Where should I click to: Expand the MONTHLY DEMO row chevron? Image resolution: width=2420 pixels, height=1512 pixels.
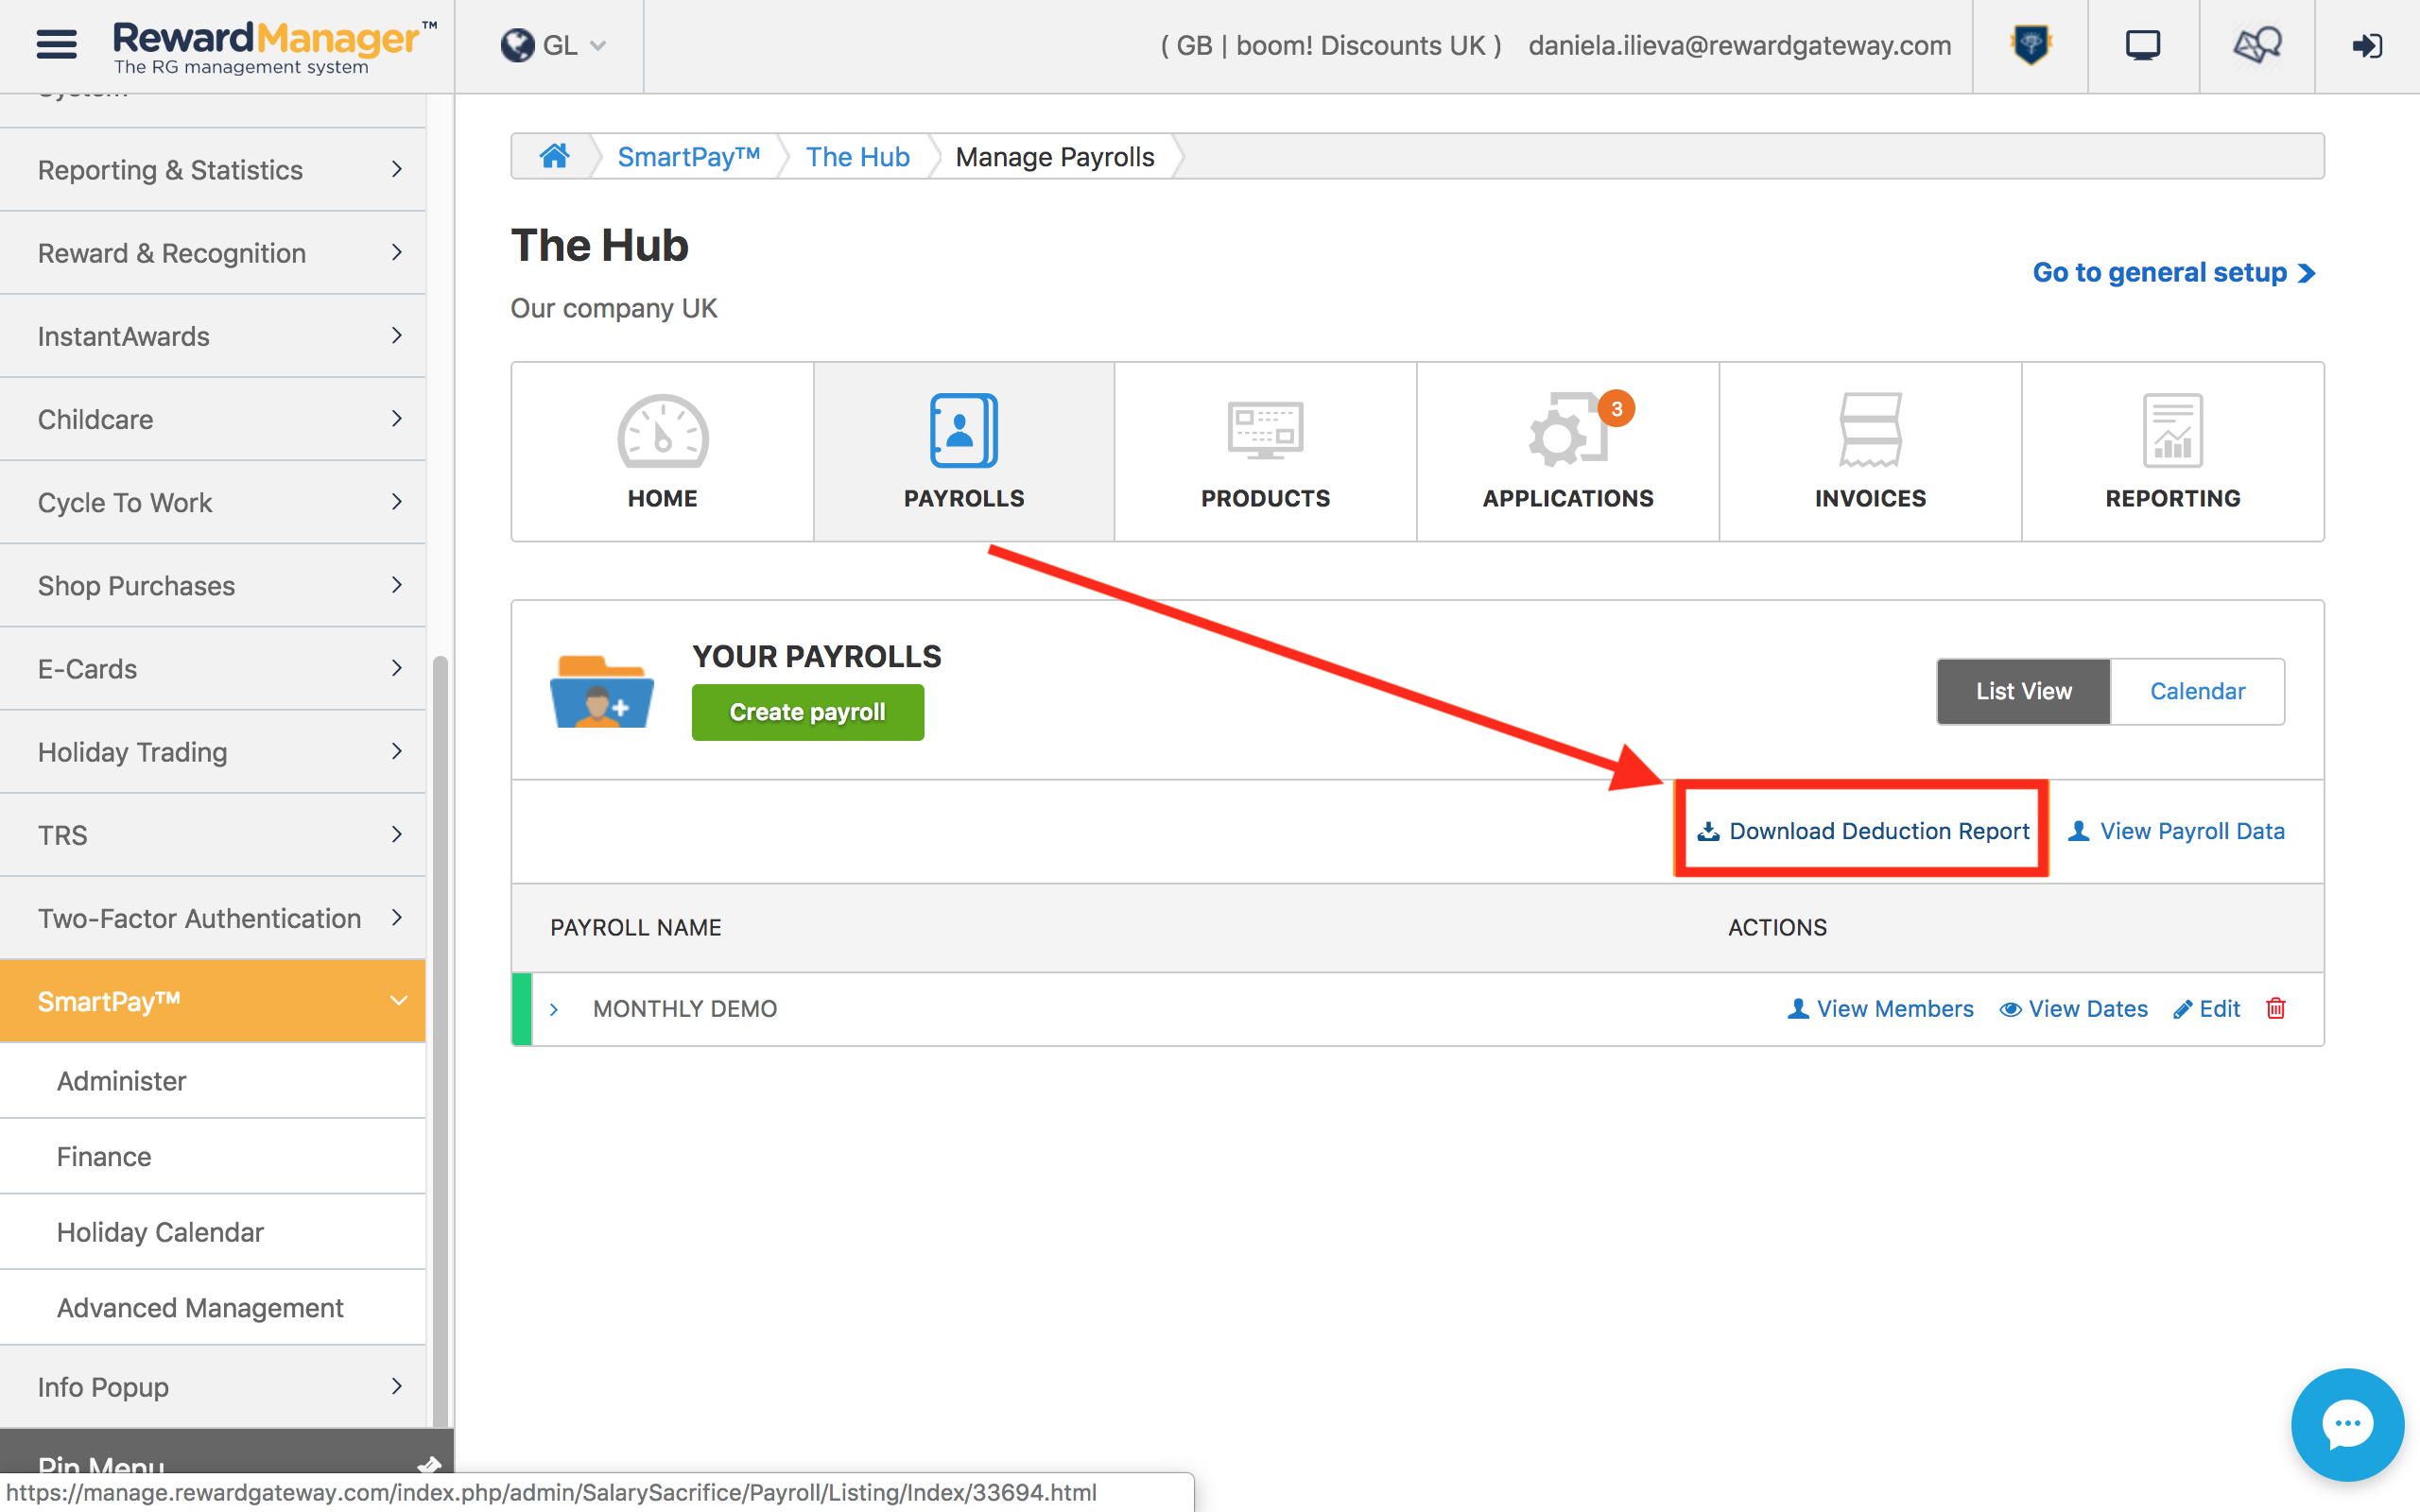click(x=554, y=1010)
